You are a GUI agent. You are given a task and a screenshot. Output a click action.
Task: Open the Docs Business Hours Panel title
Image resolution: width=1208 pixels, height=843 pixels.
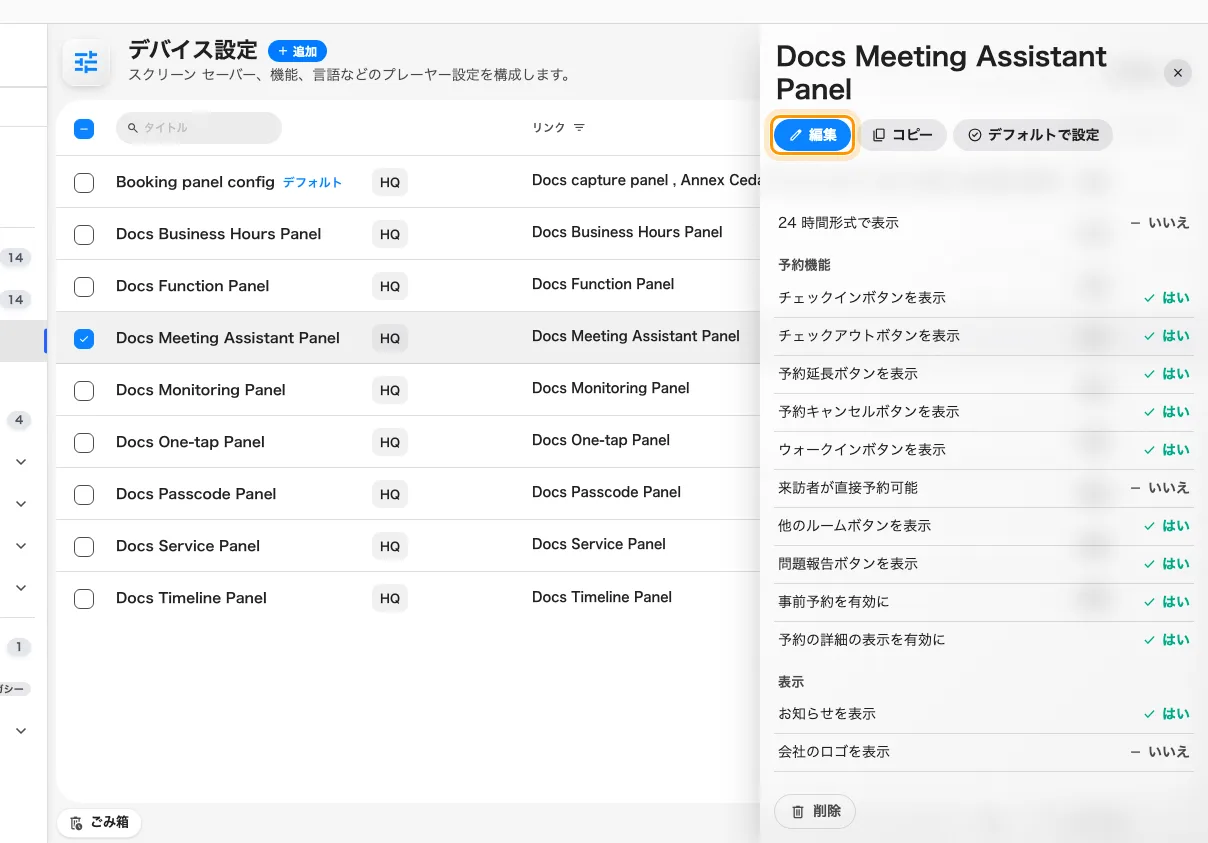[x=218, y=234]
